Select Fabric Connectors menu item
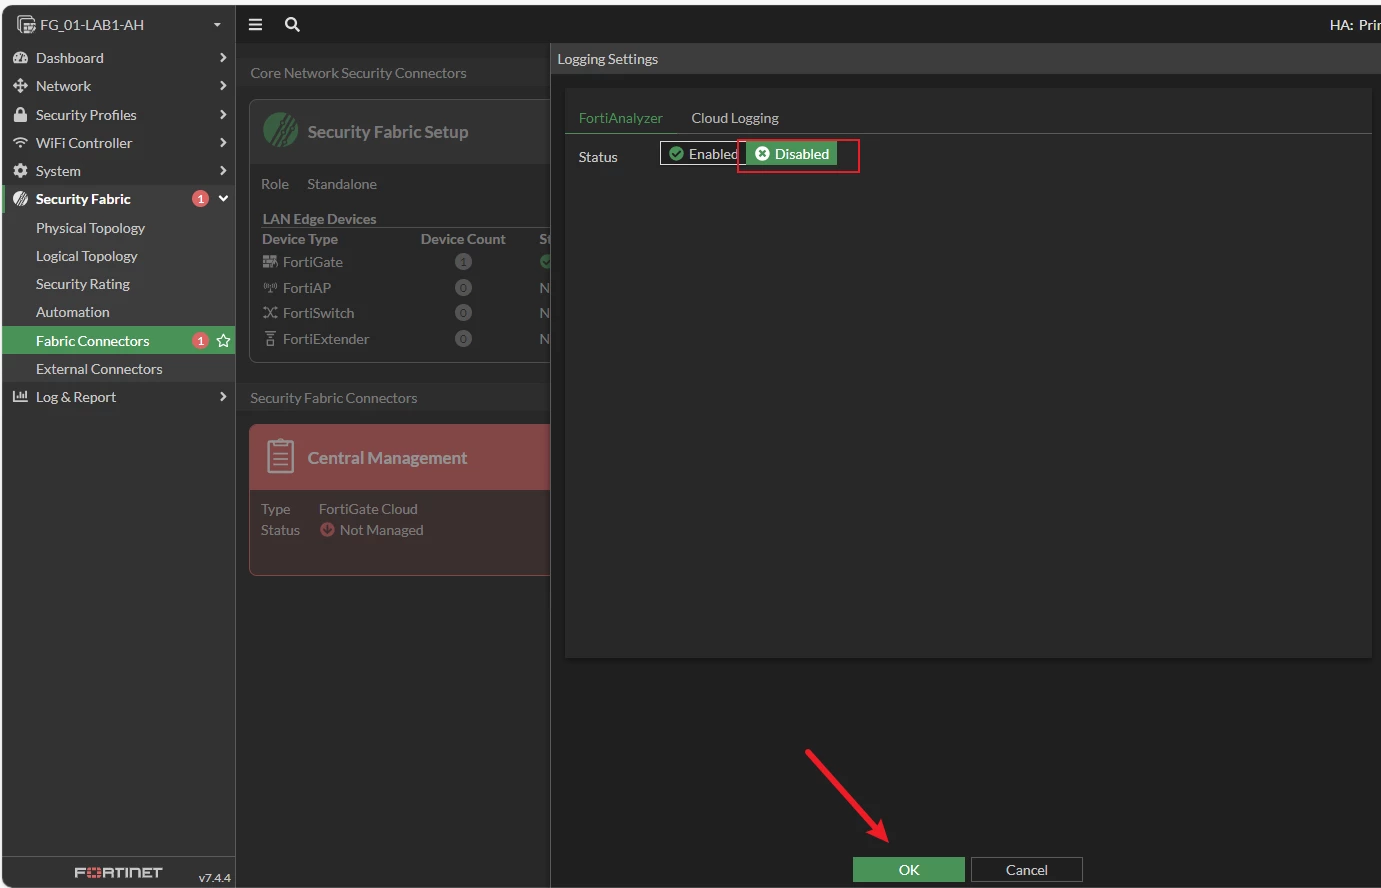 coord(118,341)
